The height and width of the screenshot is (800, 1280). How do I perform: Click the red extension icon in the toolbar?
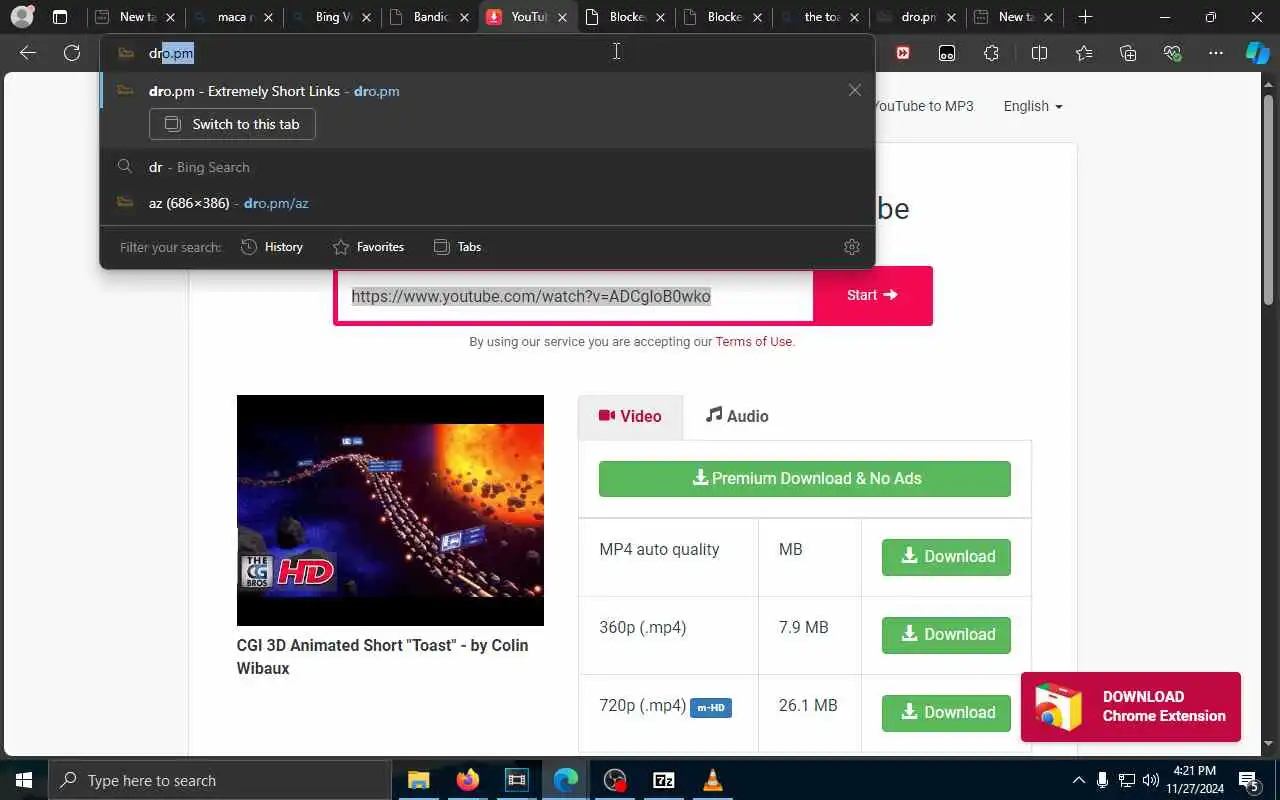click(x=903, y=53)
